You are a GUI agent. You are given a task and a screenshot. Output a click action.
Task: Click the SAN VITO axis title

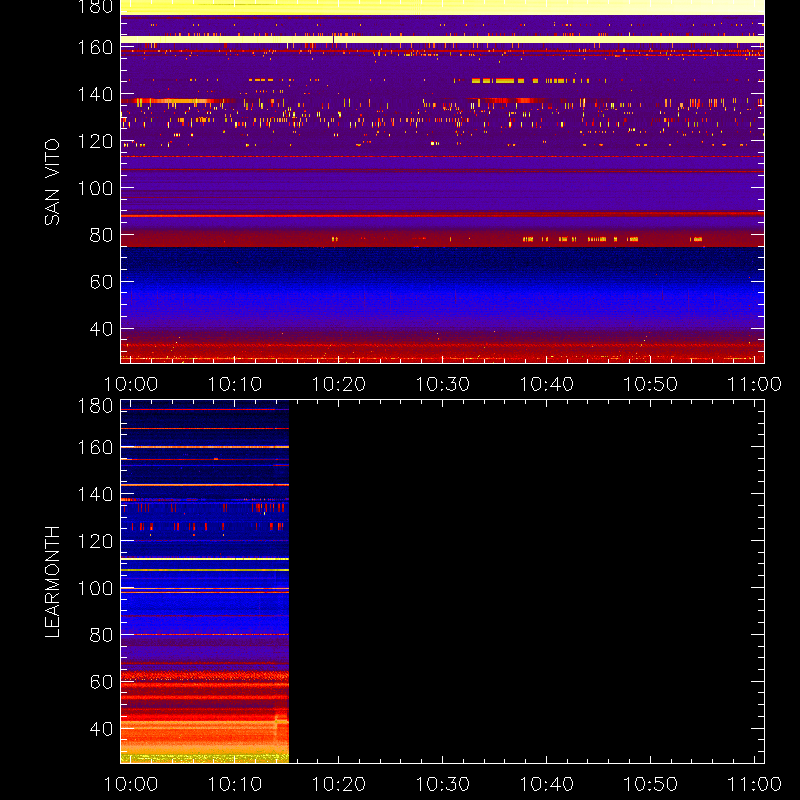pos(53,182)
